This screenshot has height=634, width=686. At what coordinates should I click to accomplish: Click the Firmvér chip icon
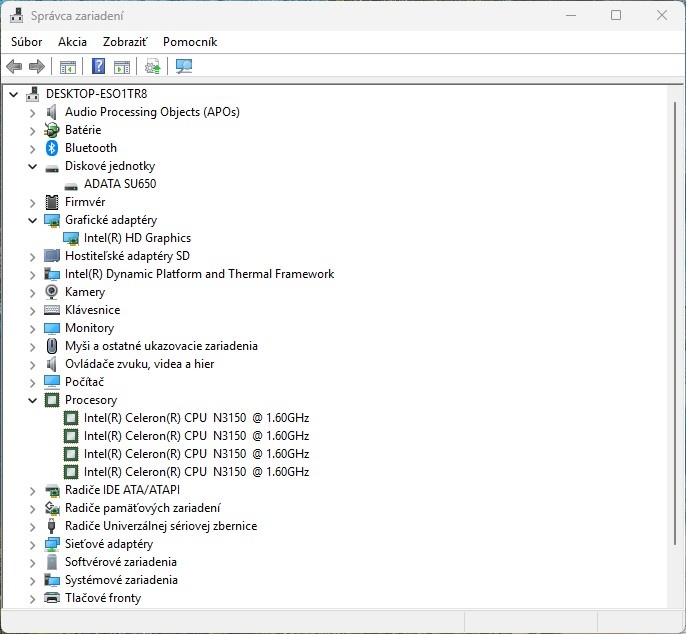pyautogui.click(x=52, y=202)
